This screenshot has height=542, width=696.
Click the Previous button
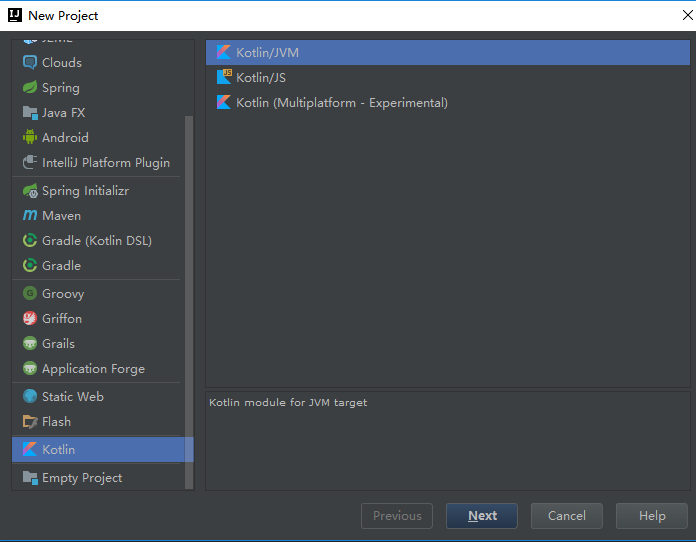(x=397, y=516)
